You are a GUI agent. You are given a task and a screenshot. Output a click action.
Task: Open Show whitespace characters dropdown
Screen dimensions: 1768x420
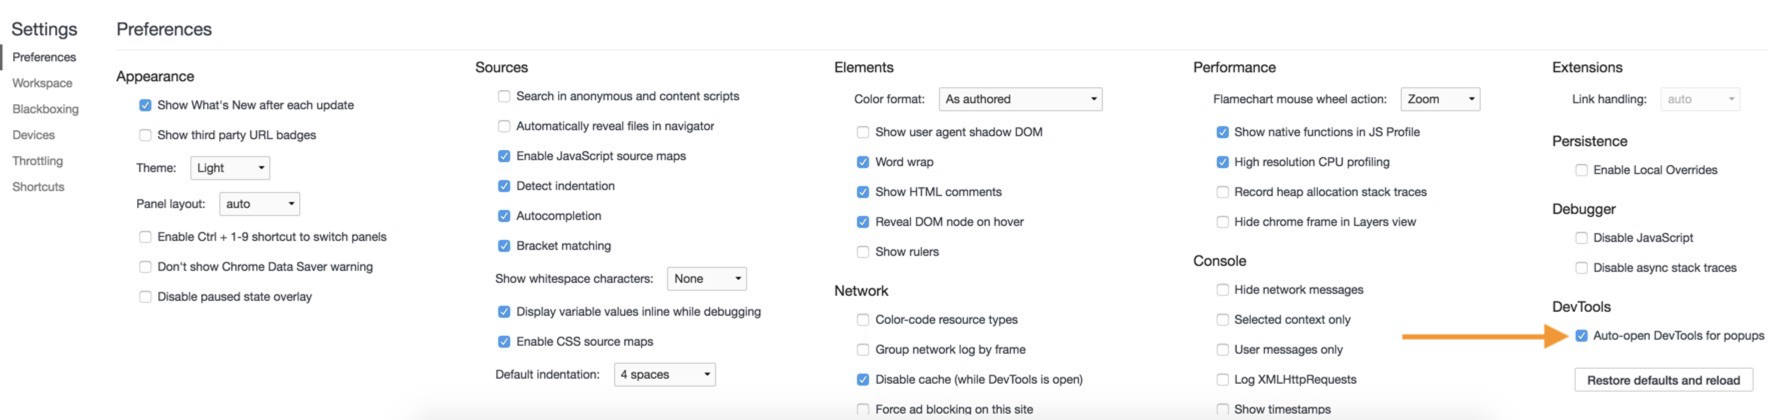(x=707, y=279)
